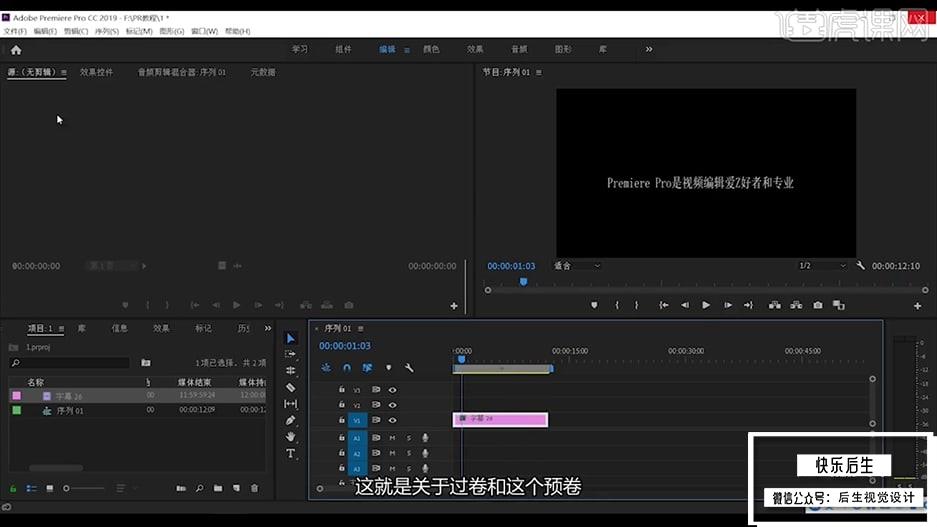The image size is (937, 527).
Task: Export a frame with the camera icon
Action: pyautogui.click(x=817, y=305)
